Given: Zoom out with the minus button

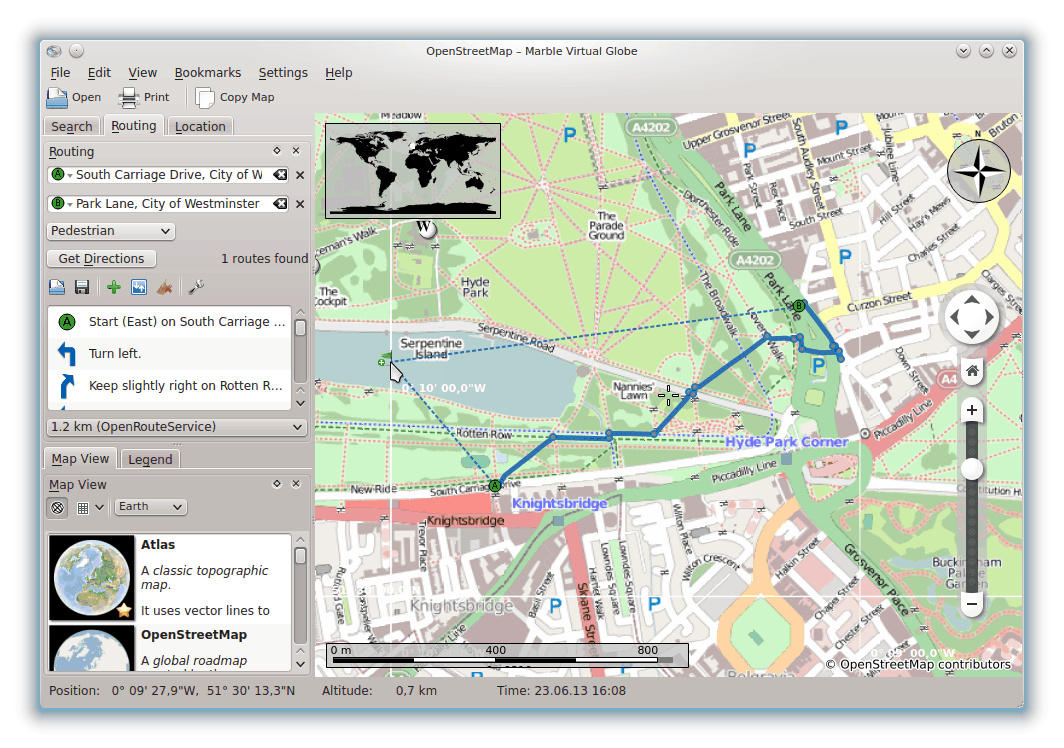Looking at the screenshot, I should [x=972, y=604].
